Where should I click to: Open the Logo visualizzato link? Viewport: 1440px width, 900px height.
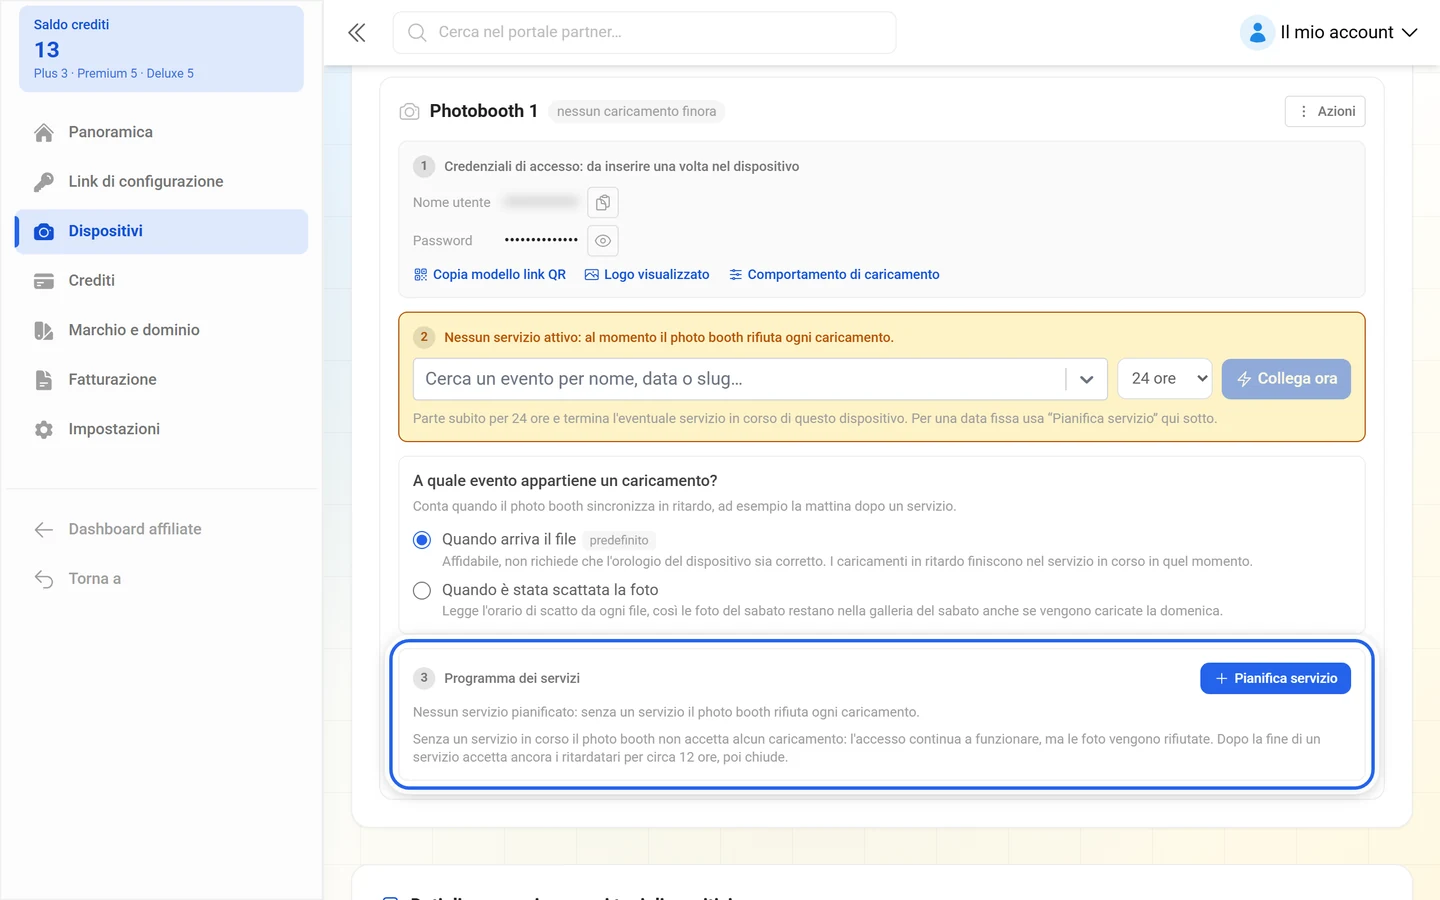[647, 275]
